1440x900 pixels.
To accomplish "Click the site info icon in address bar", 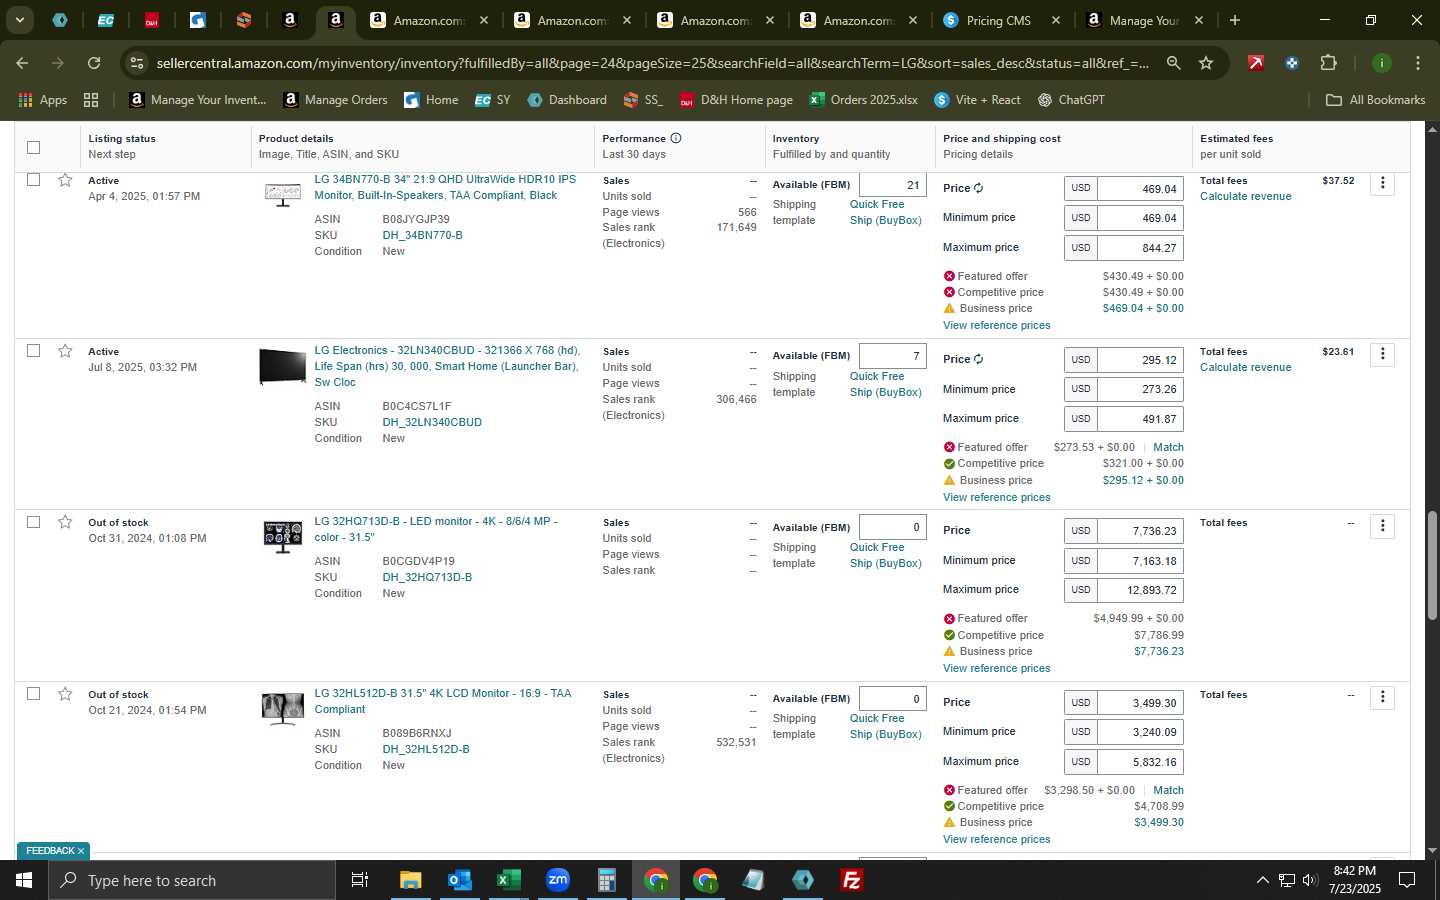I will point(137,63).
